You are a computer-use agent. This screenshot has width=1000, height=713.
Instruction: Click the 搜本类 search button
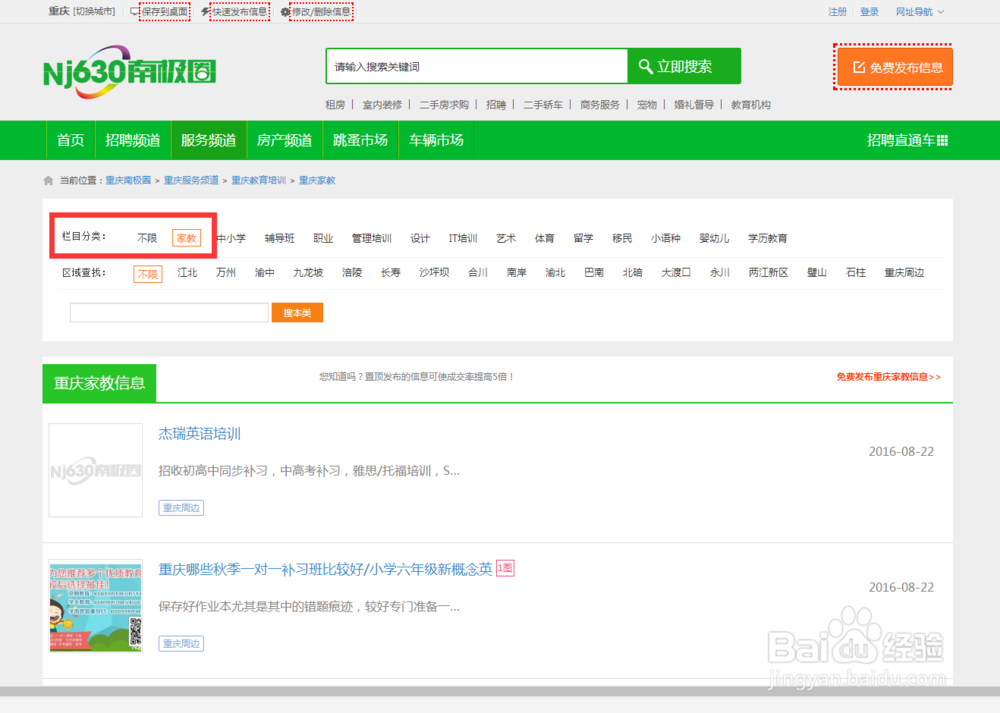tap(297, 312)
